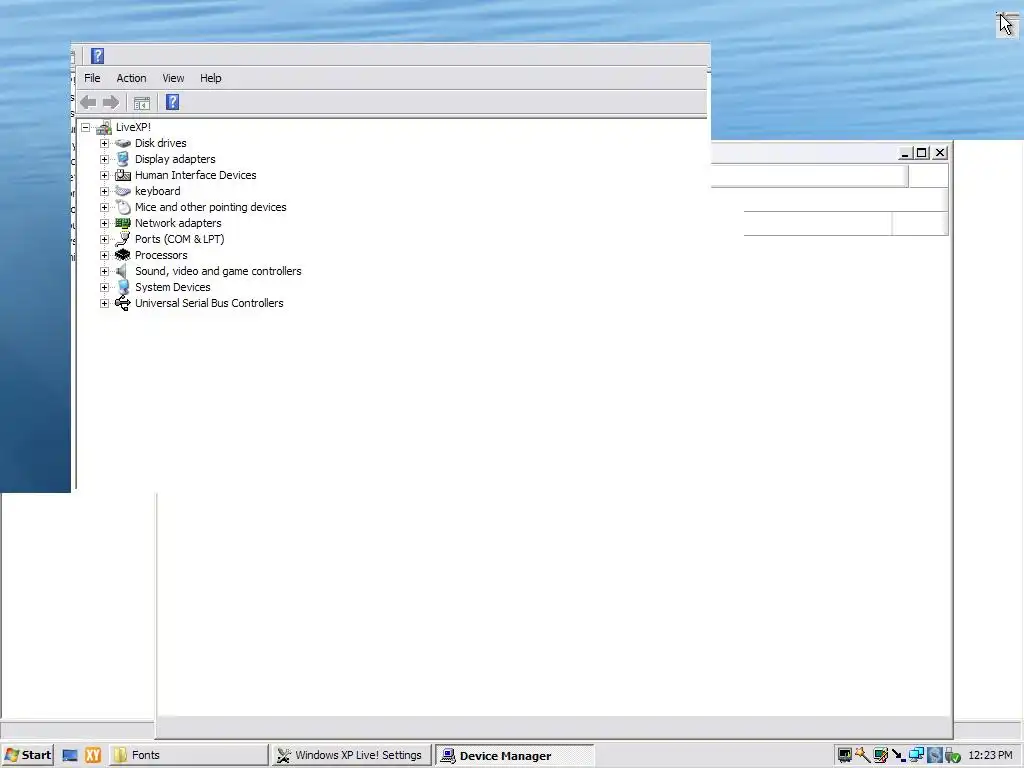Image resolution: width=1024 pixels, height=768 pixels.
Task: Select the LiveXP! computer icon
Action: click(x=104, y=127)
